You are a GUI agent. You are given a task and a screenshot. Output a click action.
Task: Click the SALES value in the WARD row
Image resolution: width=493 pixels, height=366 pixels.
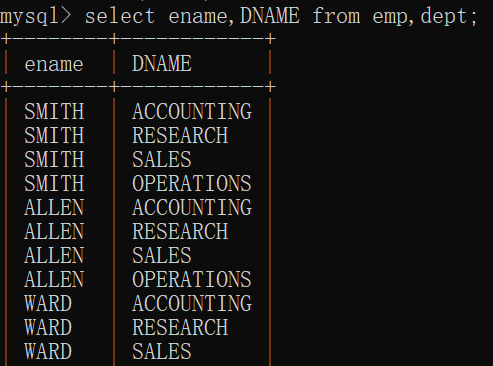click(x=162, y=351)
